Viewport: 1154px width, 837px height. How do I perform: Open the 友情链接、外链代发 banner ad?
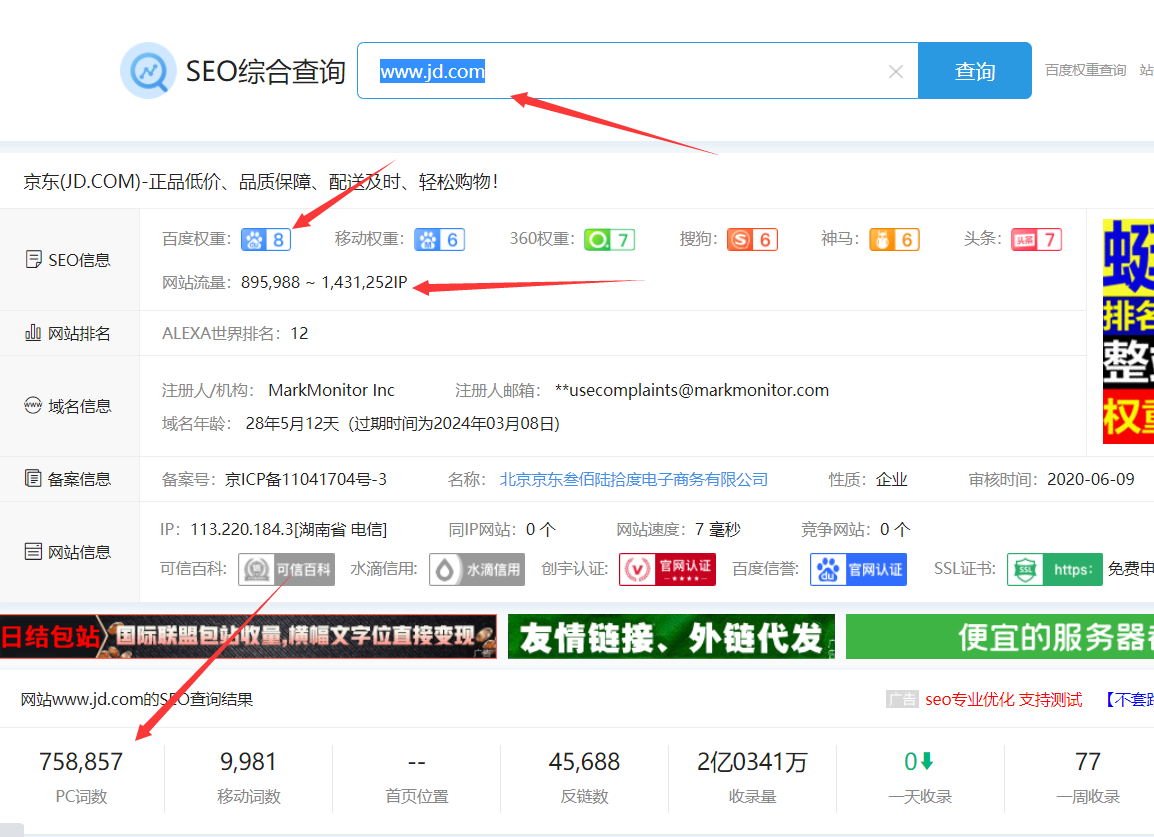pyautogui.click(x=671, y=637)
